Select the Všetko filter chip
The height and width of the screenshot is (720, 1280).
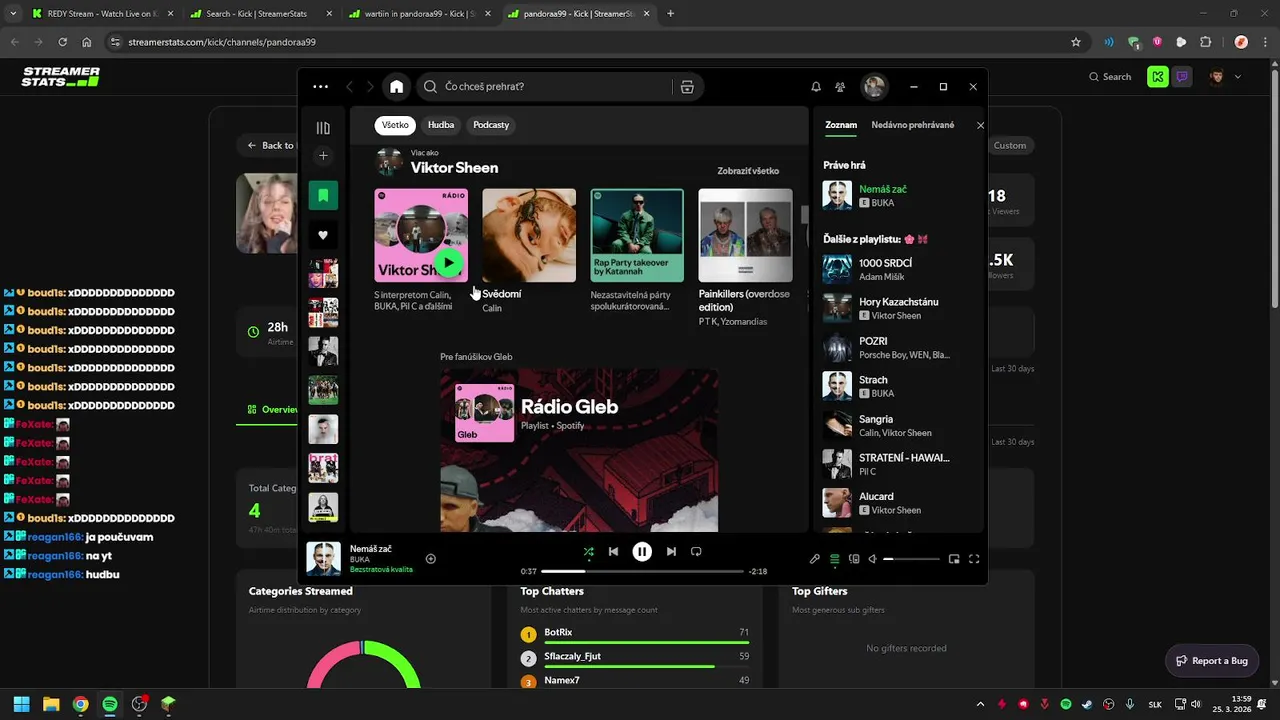(x=395, y=125)
